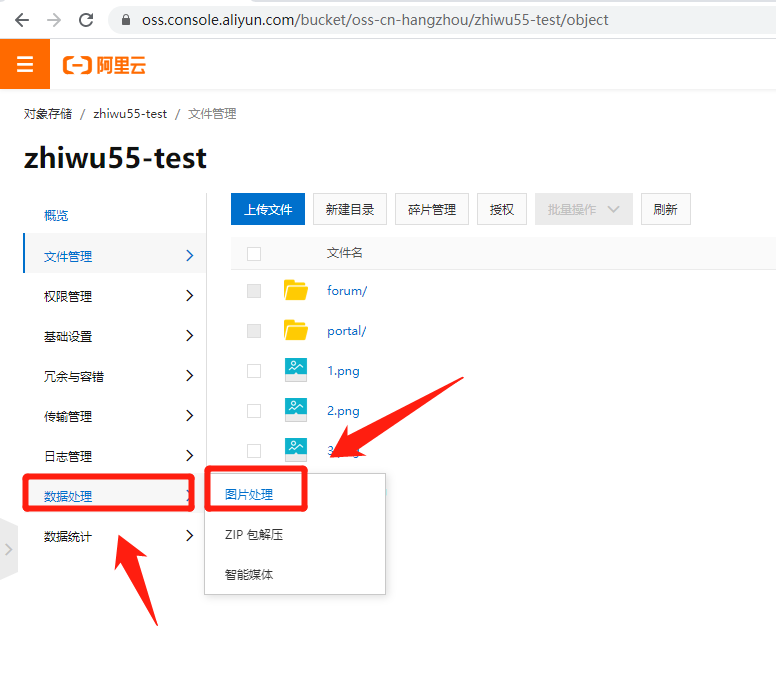Select 日志管理 in the sidebar
The width and height of the screenshot is (776, 677).
(68, 456)
